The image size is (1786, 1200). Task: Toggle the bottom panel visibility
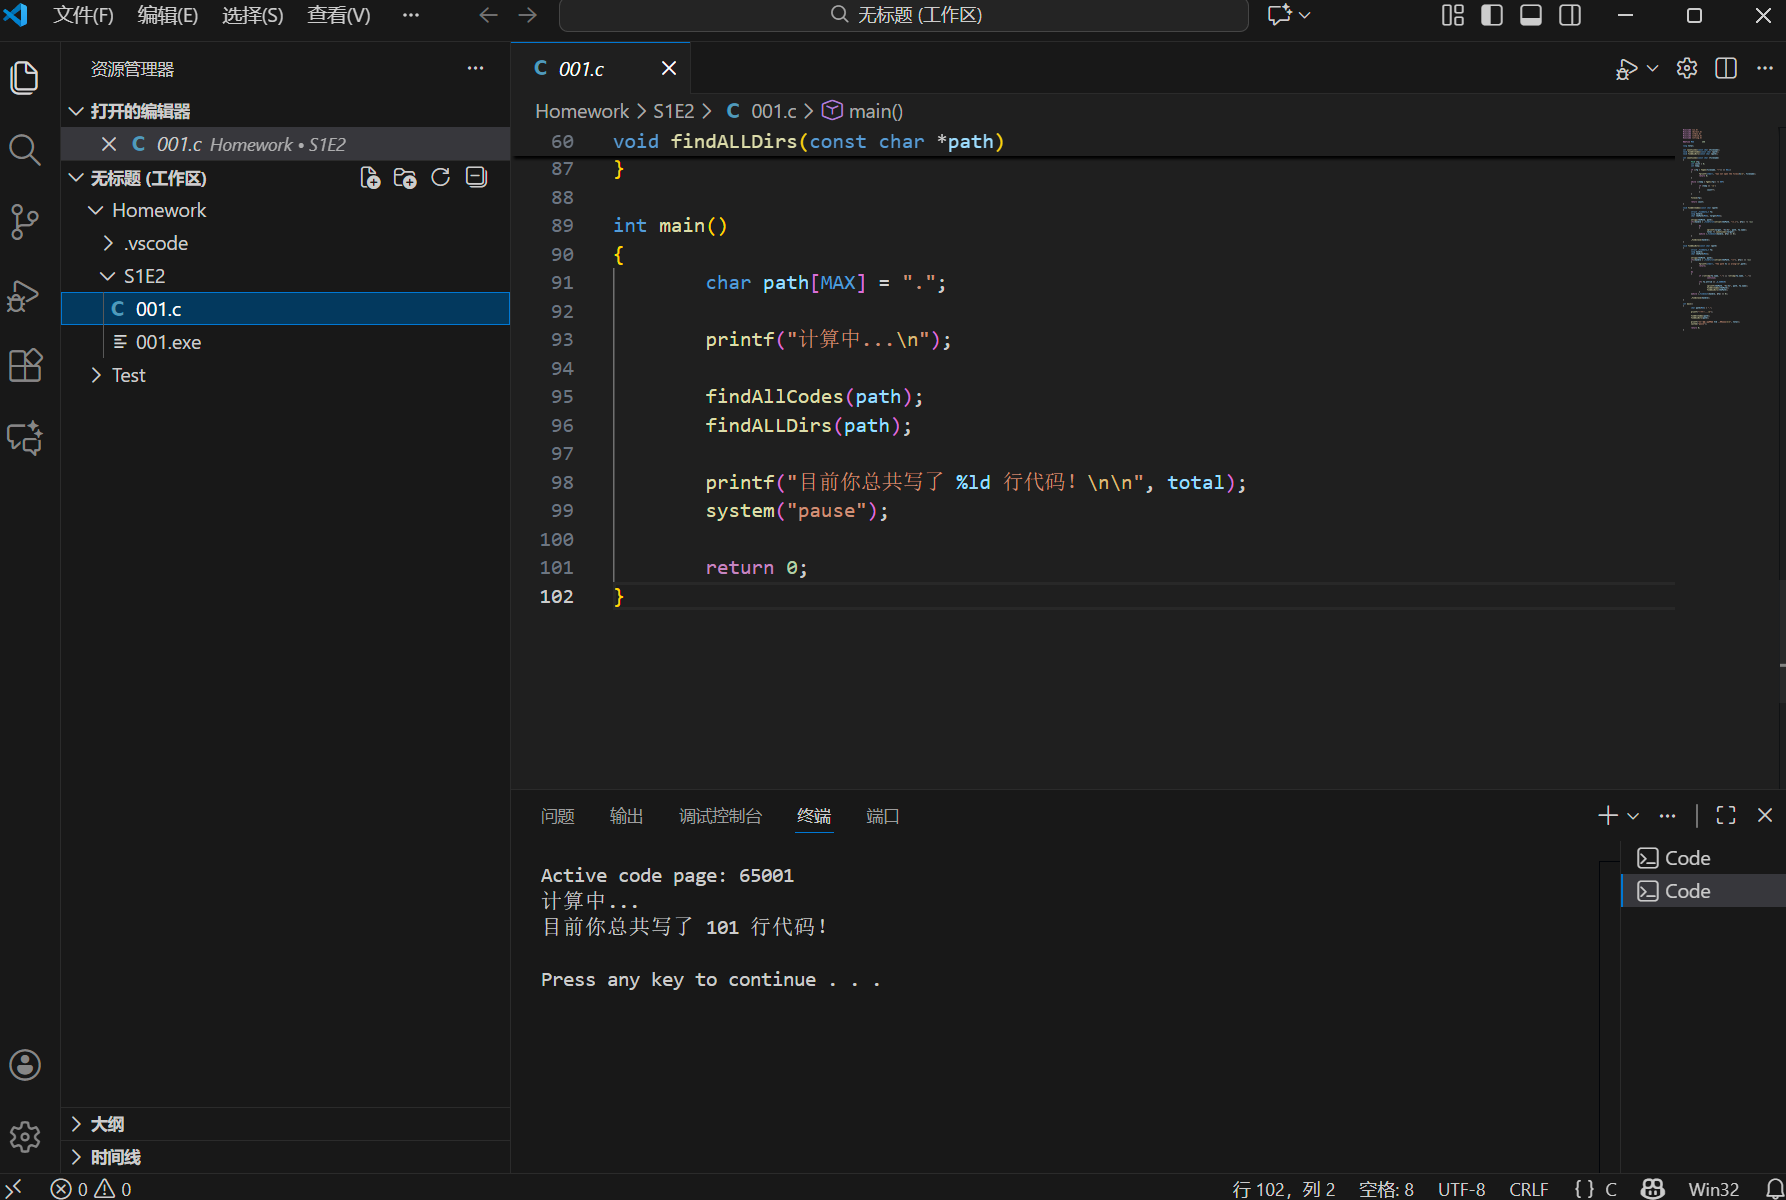[x=1530, y=15]
